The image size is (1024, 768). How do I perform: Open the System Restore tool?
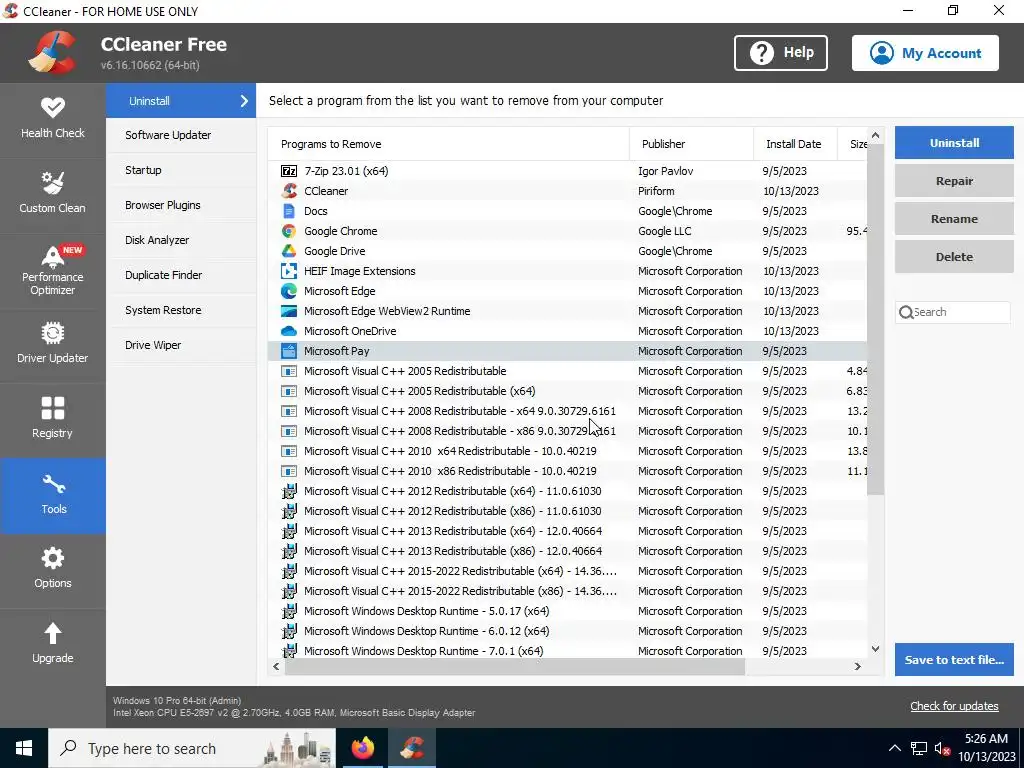click(x=181, y=310)
